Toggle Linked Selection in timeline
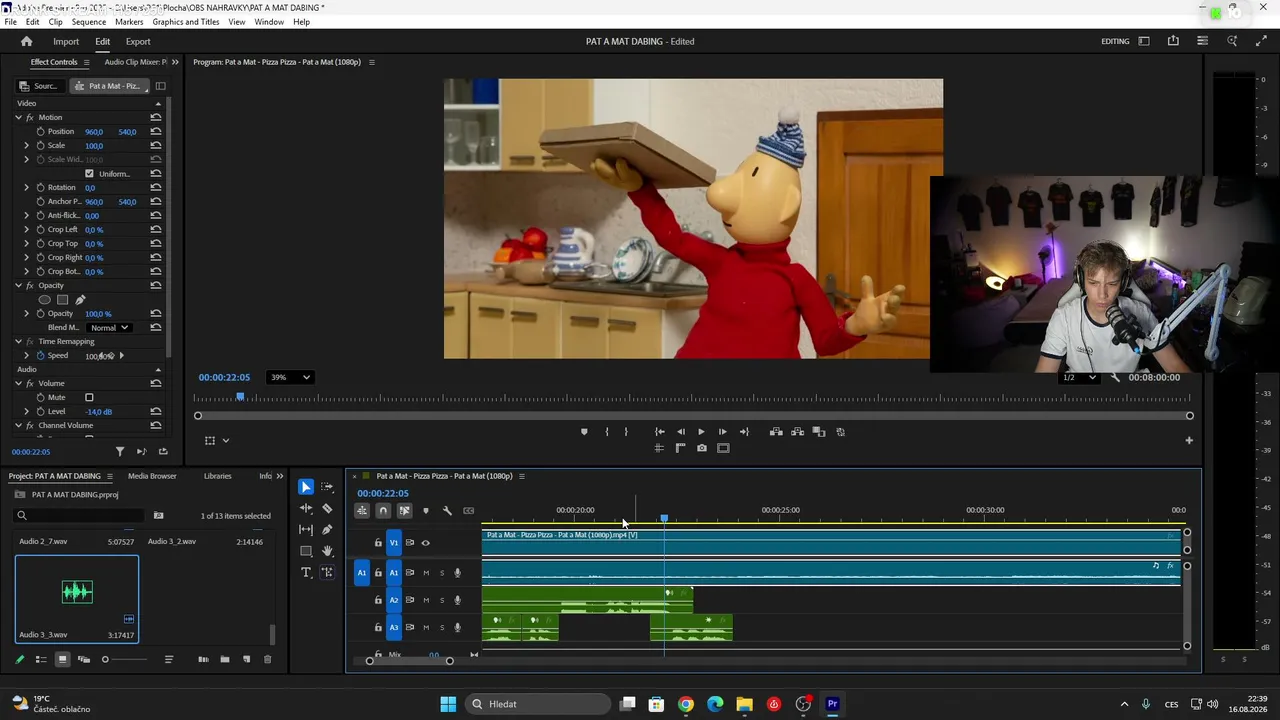 (404, 511)
